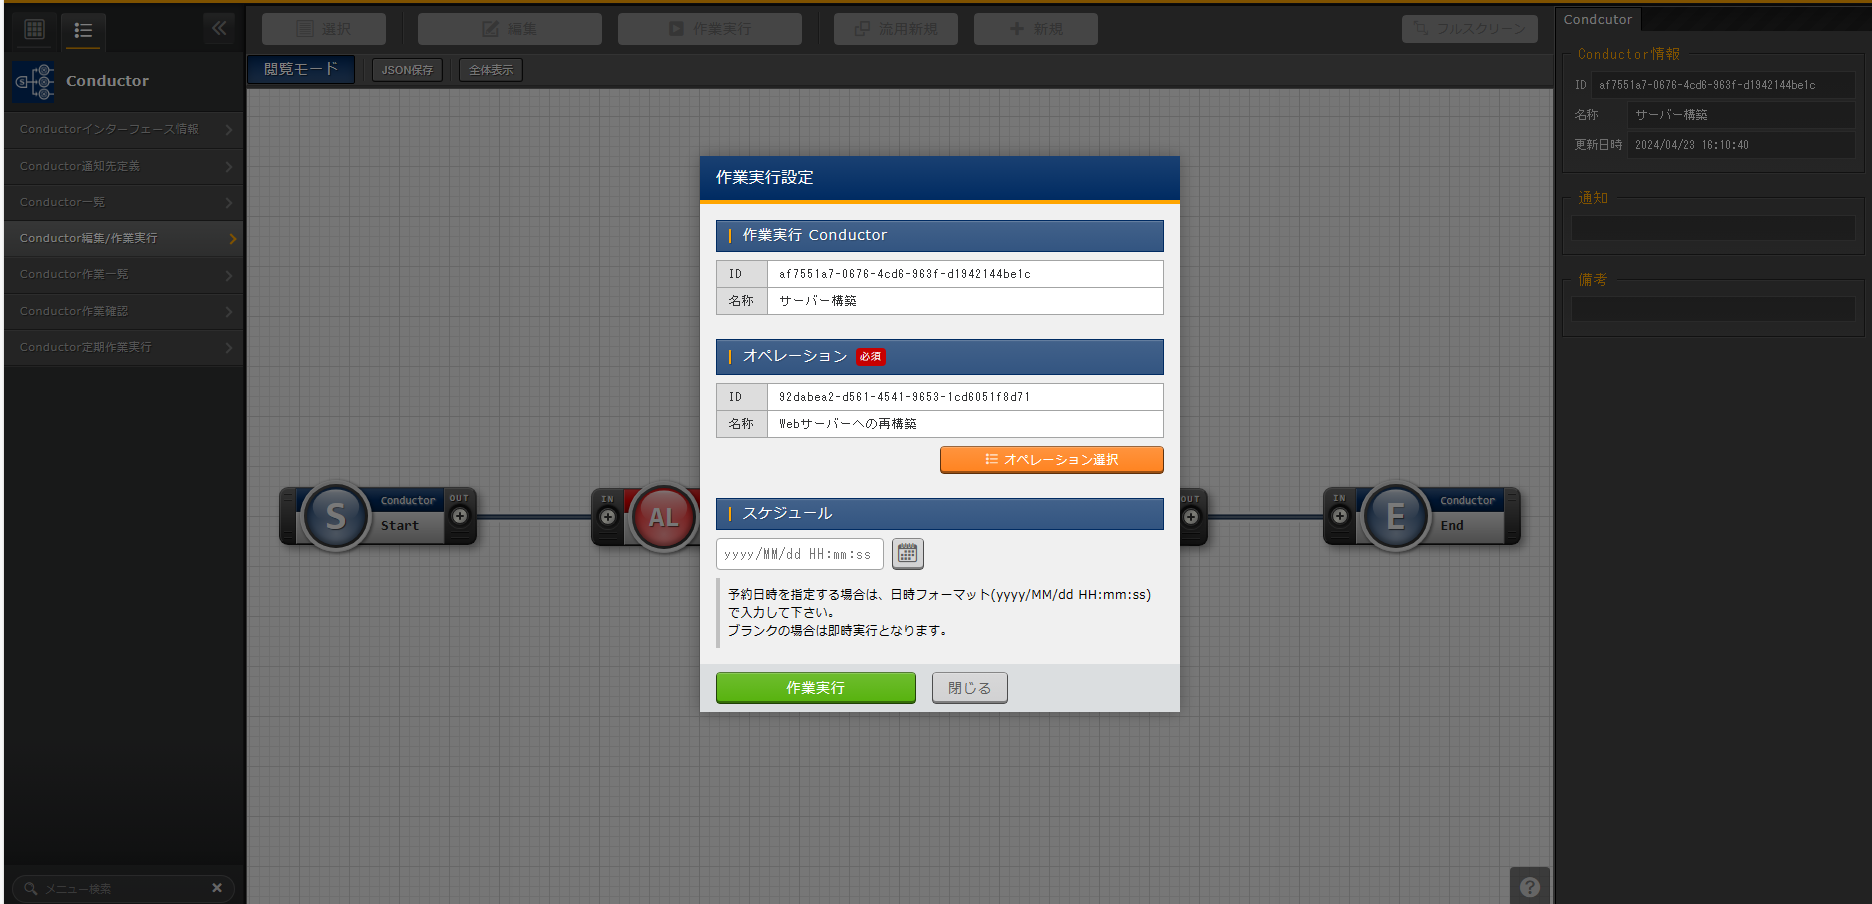Expand the Conductor通知先定義 menu section
The height and width of the screenshot is (904, 1872).
pos(123,166)
